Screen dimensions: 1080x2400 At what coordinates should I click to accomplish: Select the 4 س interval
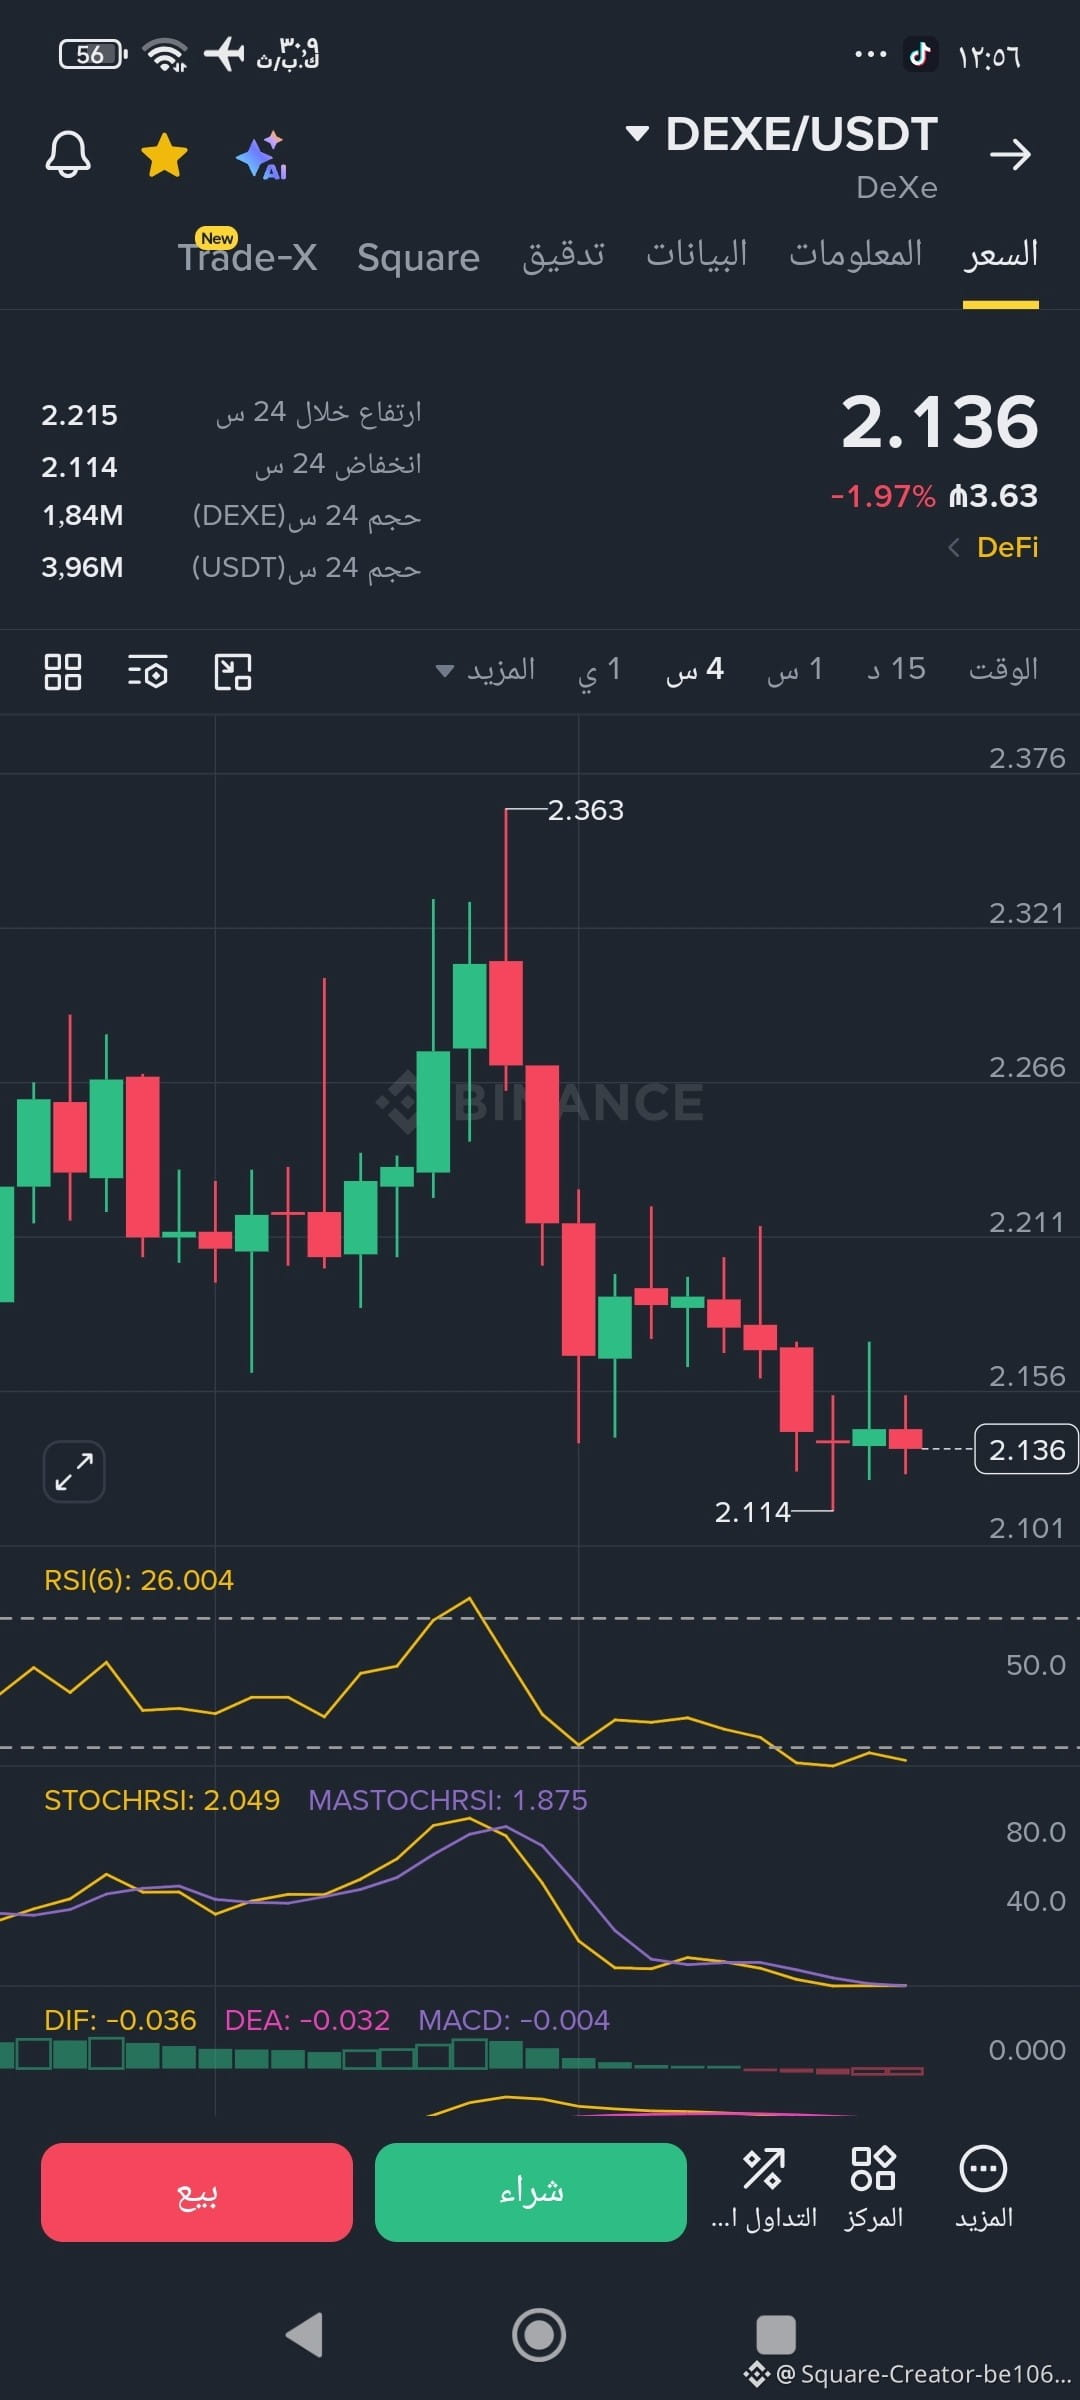pyautogui.click(x=695, y=669)
